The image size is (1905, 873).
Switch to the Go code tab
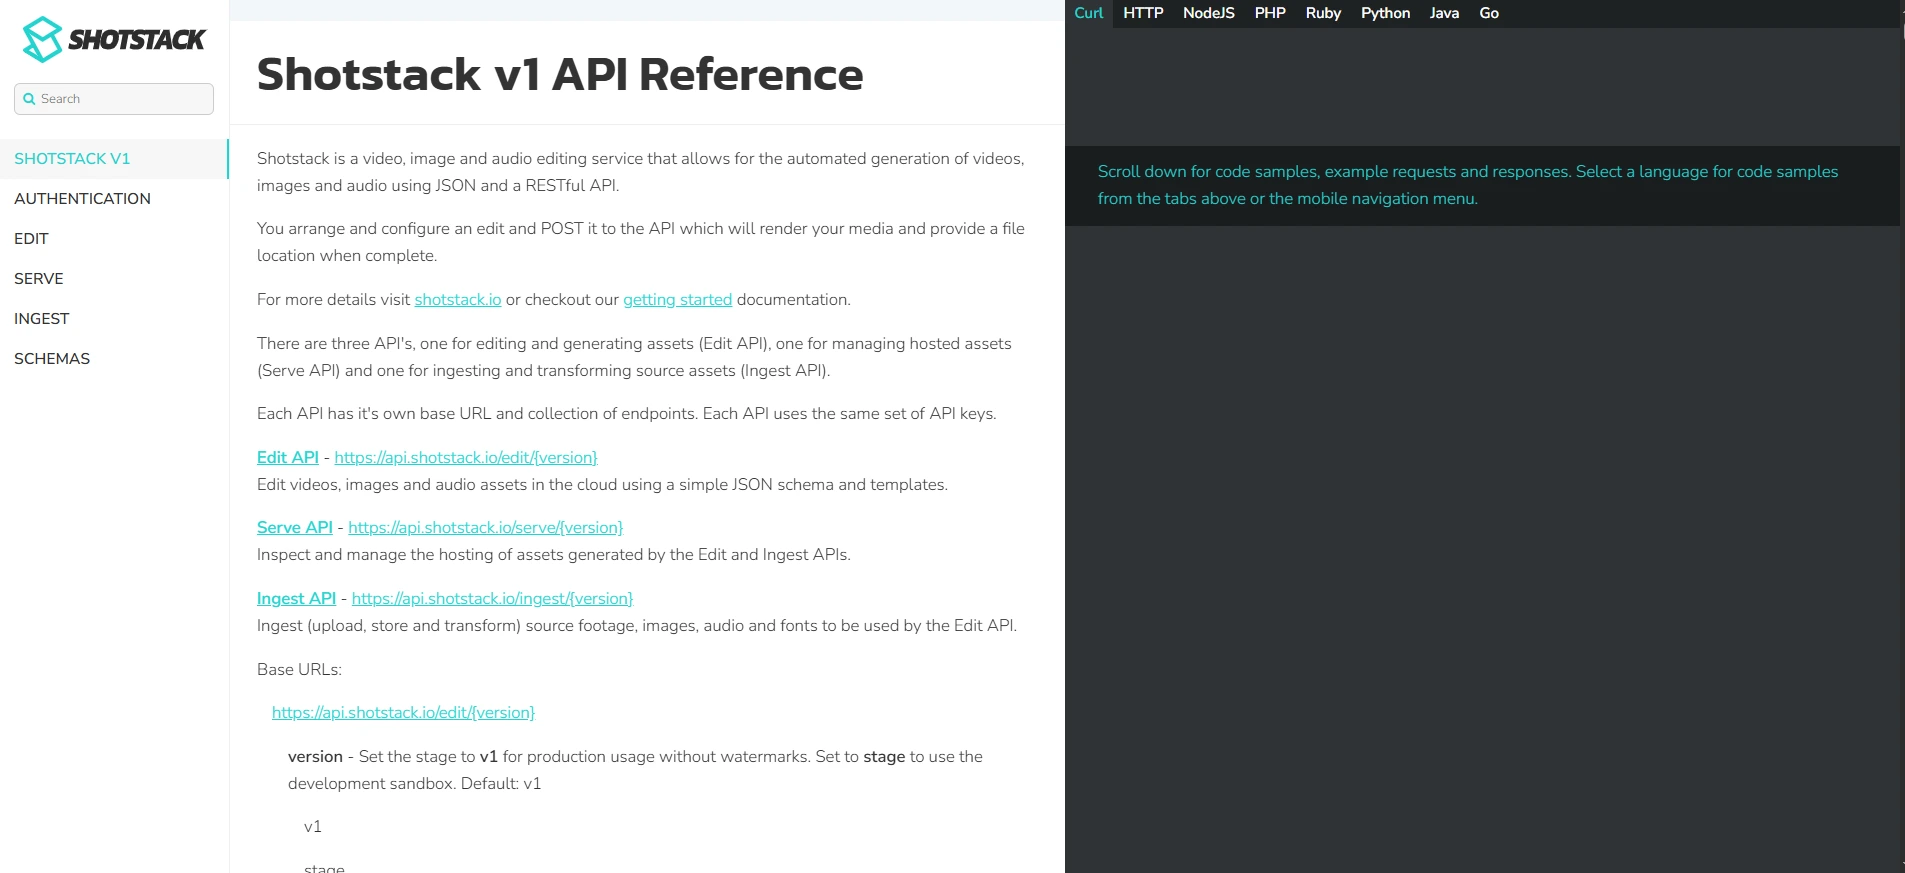tap(1489, 13)
